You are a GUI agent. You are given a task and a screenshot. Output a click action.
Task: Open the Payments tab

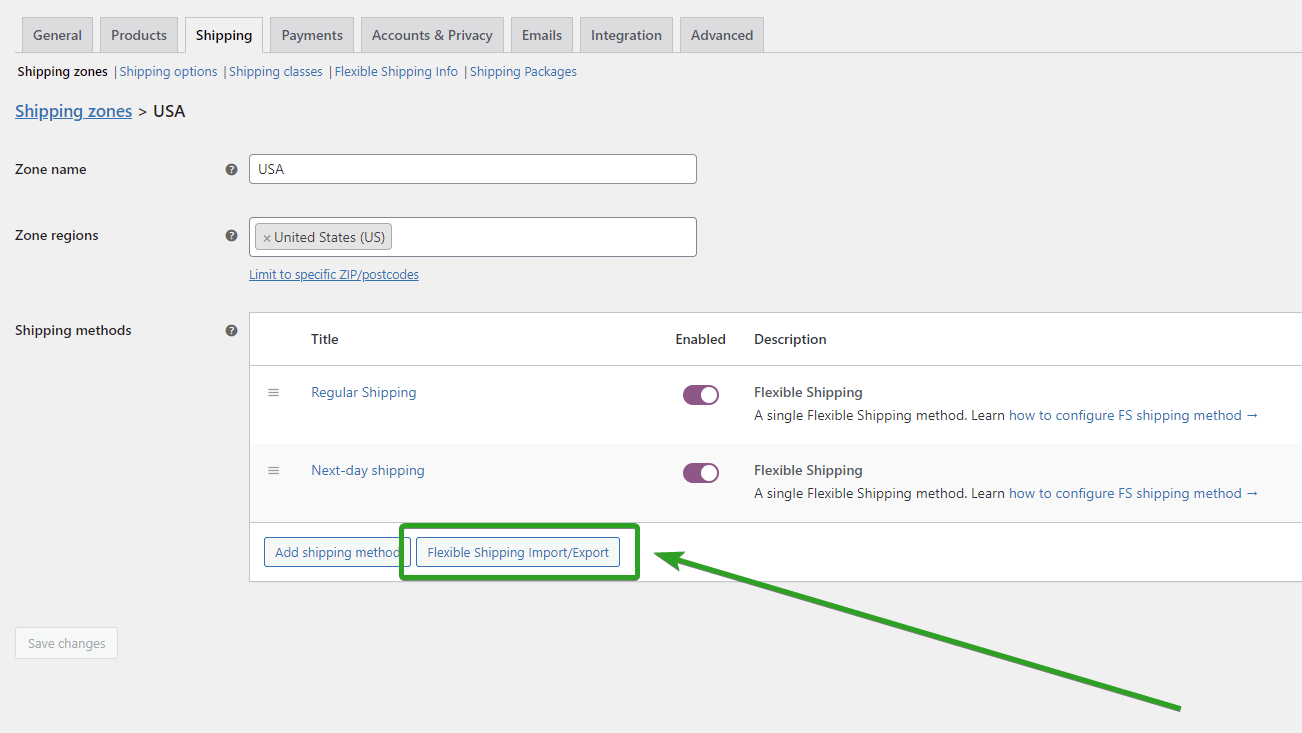[312, 35]
